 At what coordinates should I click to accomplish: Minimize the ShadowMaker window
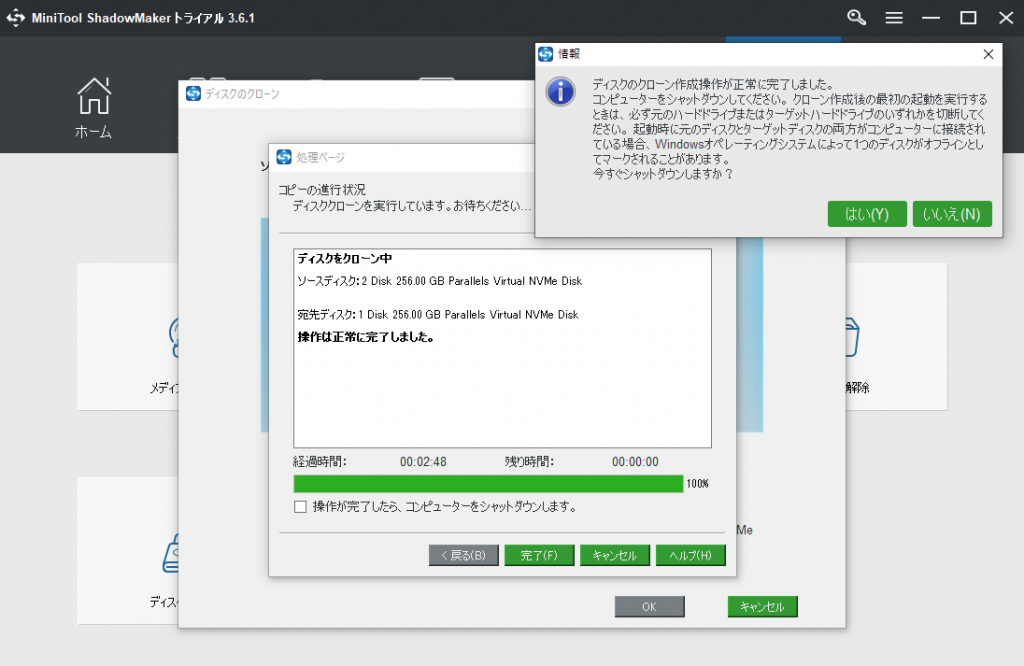click(931, 18)
